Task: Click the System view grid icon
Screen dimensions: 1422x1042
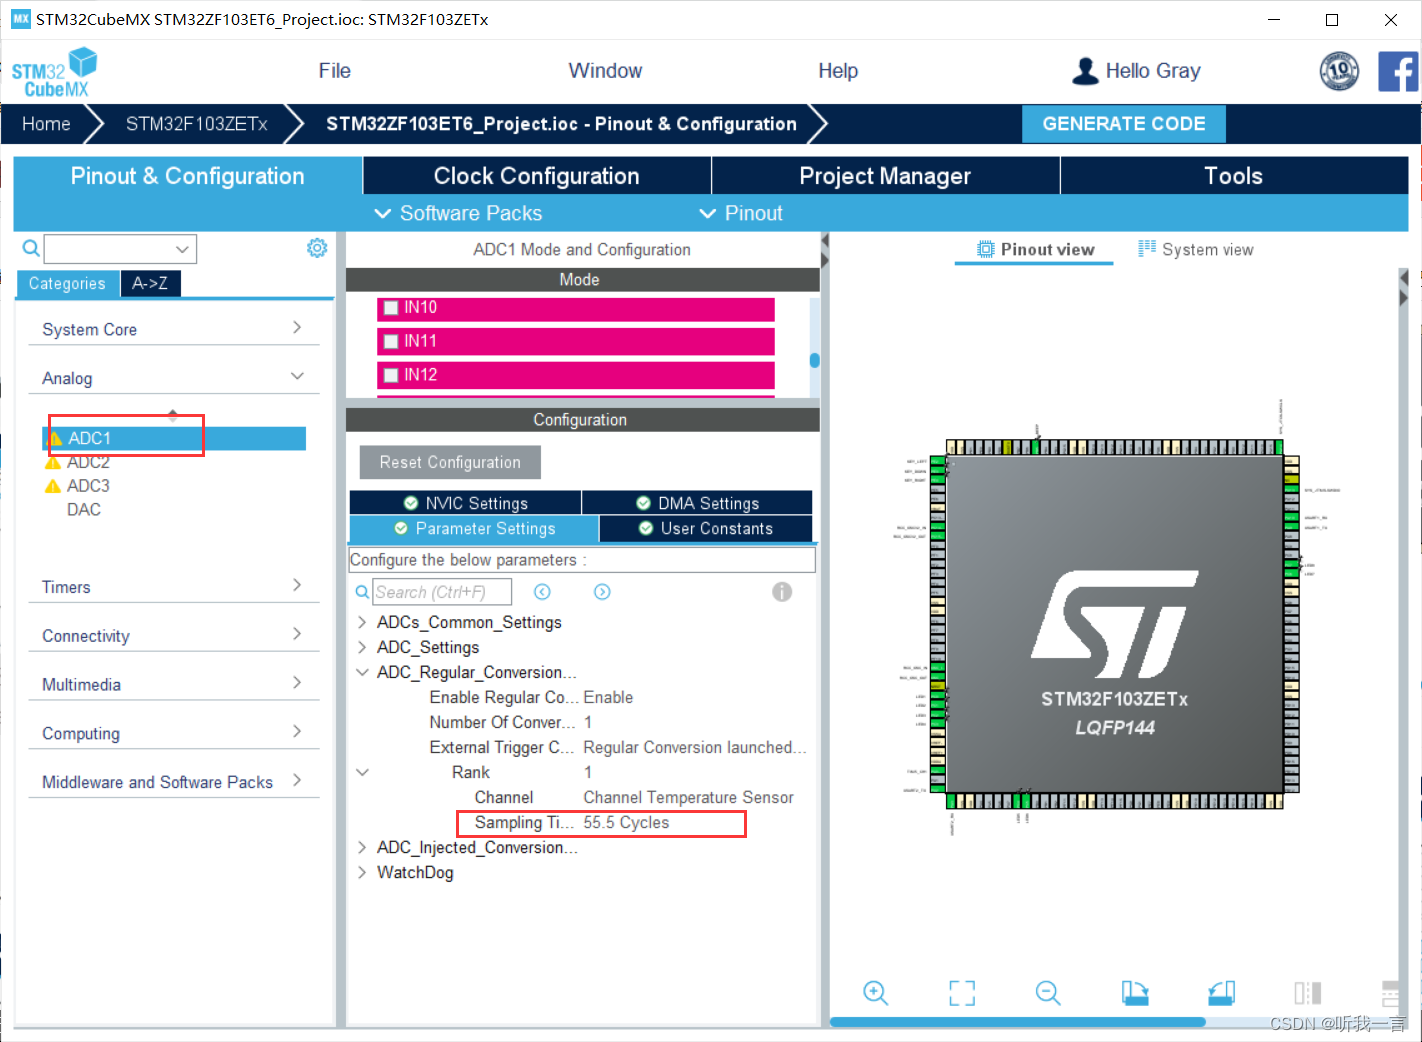Action: click(1147, 248)
